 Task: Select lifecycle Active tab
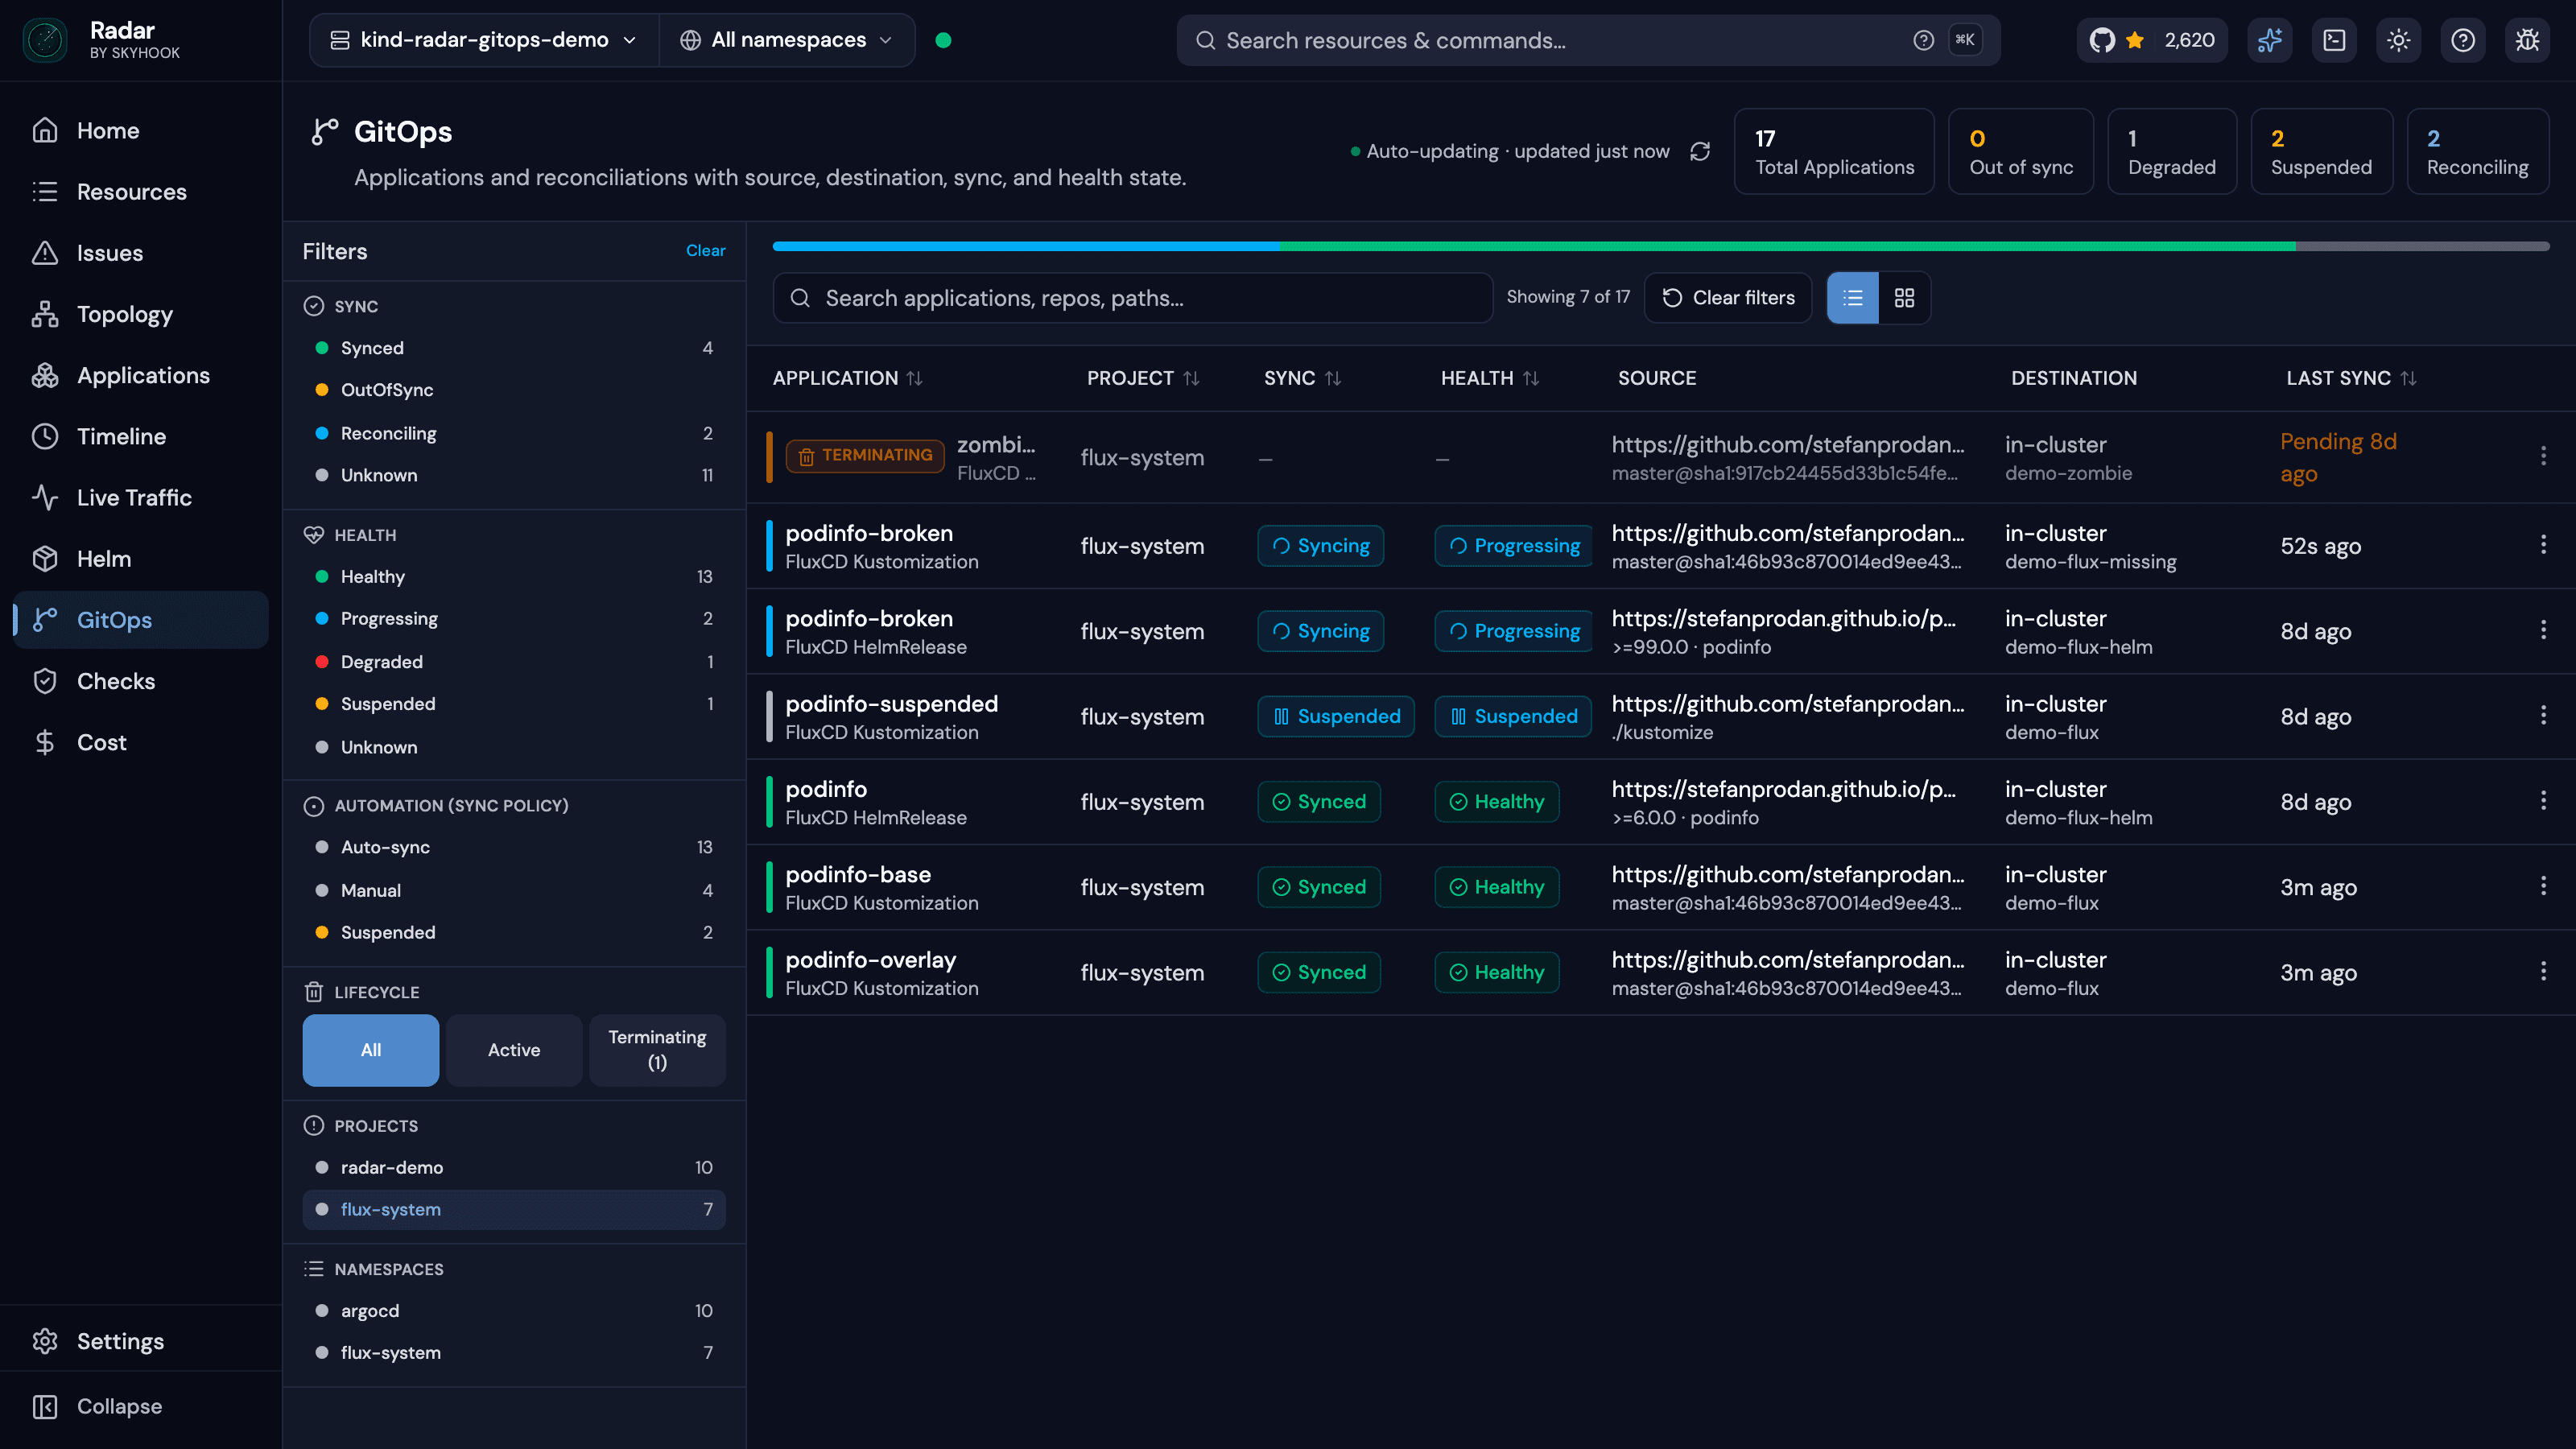[514, 1050]
